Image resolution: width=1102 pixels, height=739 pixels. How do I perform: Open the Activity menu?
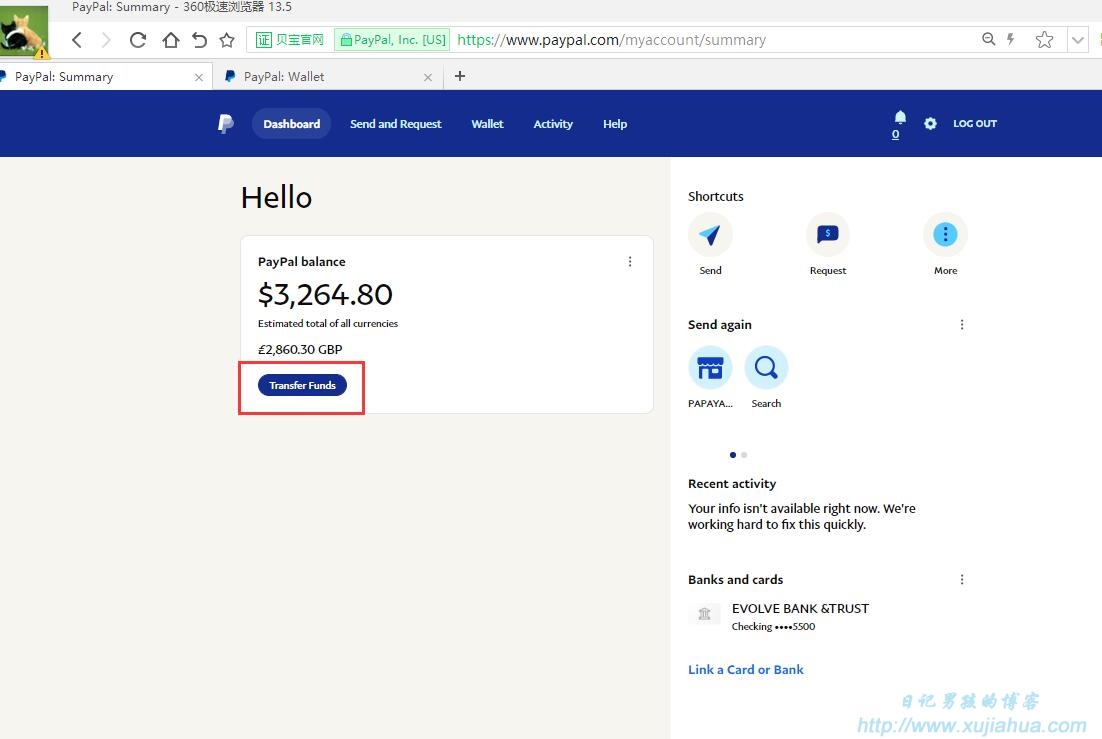coord(553,124)
